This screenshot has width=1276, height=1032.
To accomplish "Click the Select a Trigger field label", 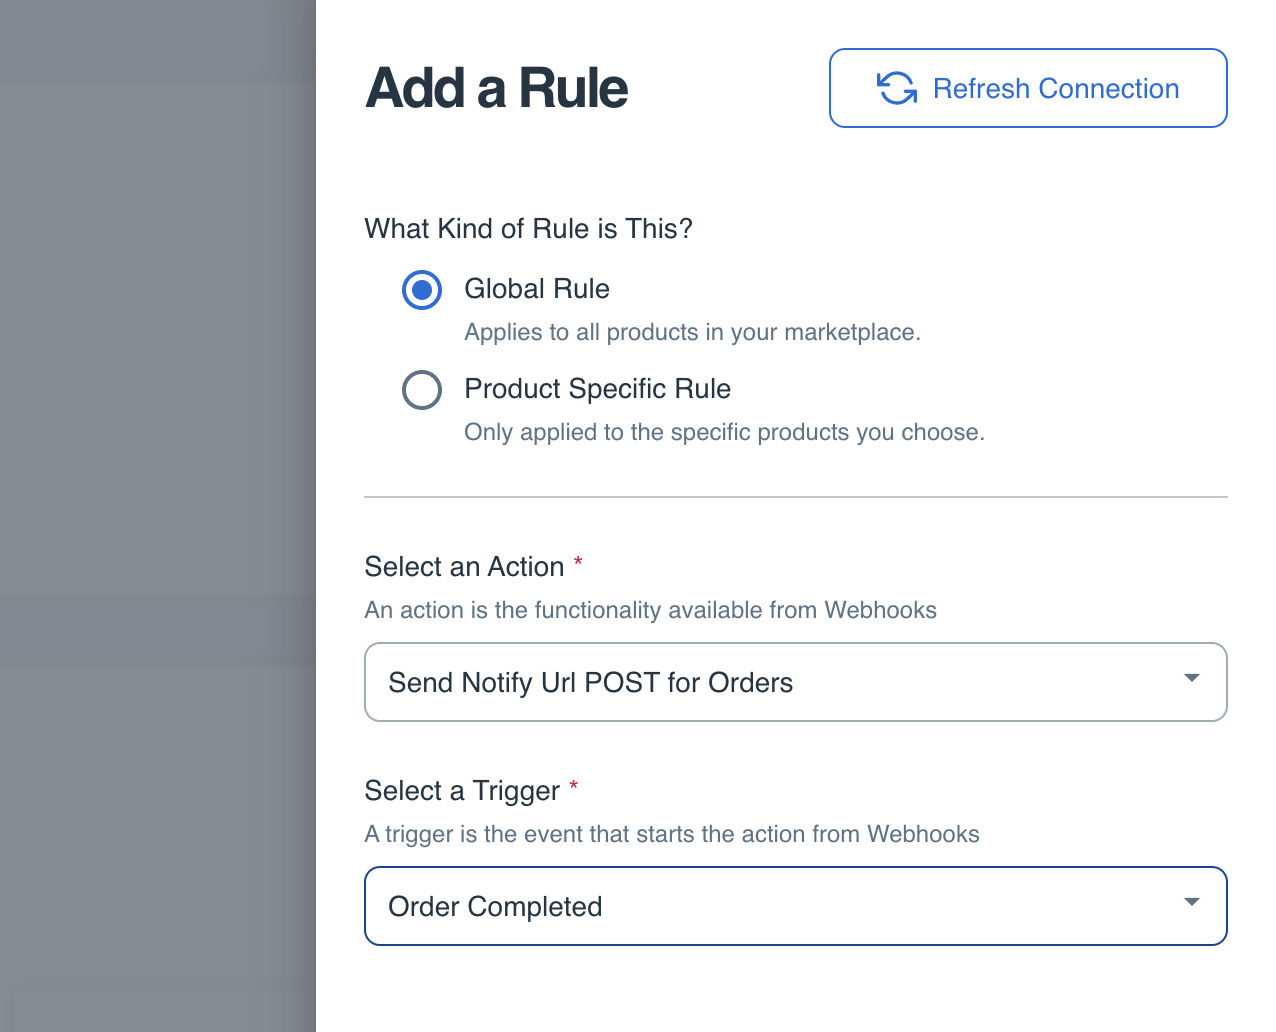I will pyautogui.click(x=462, y=791).
